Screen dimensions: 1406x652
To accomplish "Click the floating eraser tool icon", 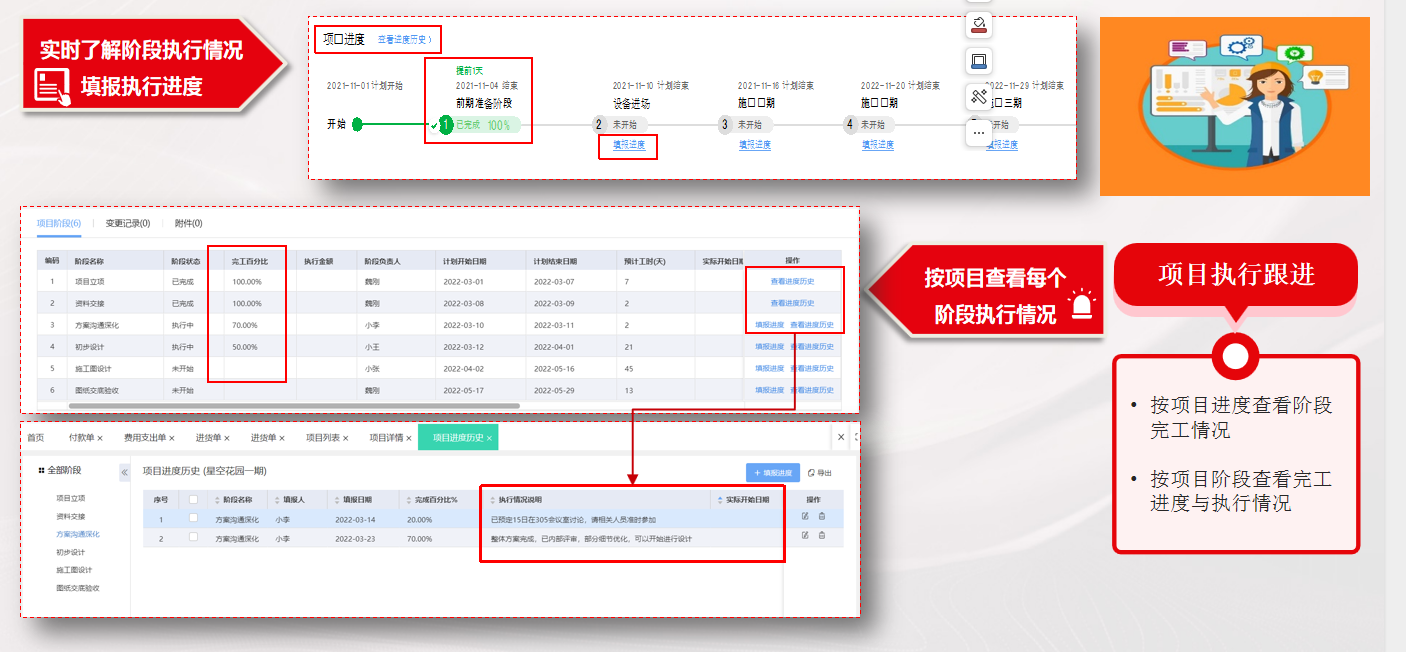I will [979, 24].
